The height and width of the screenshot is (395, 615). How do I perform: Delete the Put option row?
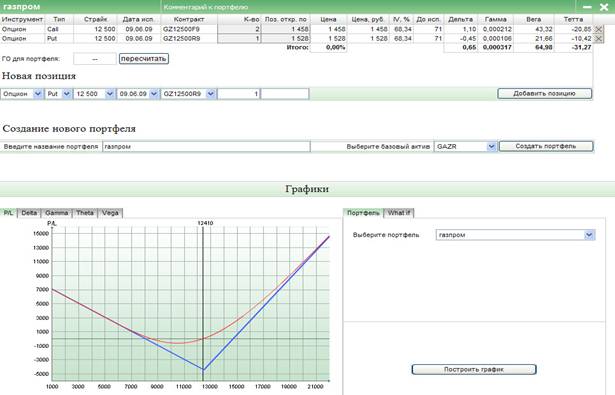tap(598, 38)
